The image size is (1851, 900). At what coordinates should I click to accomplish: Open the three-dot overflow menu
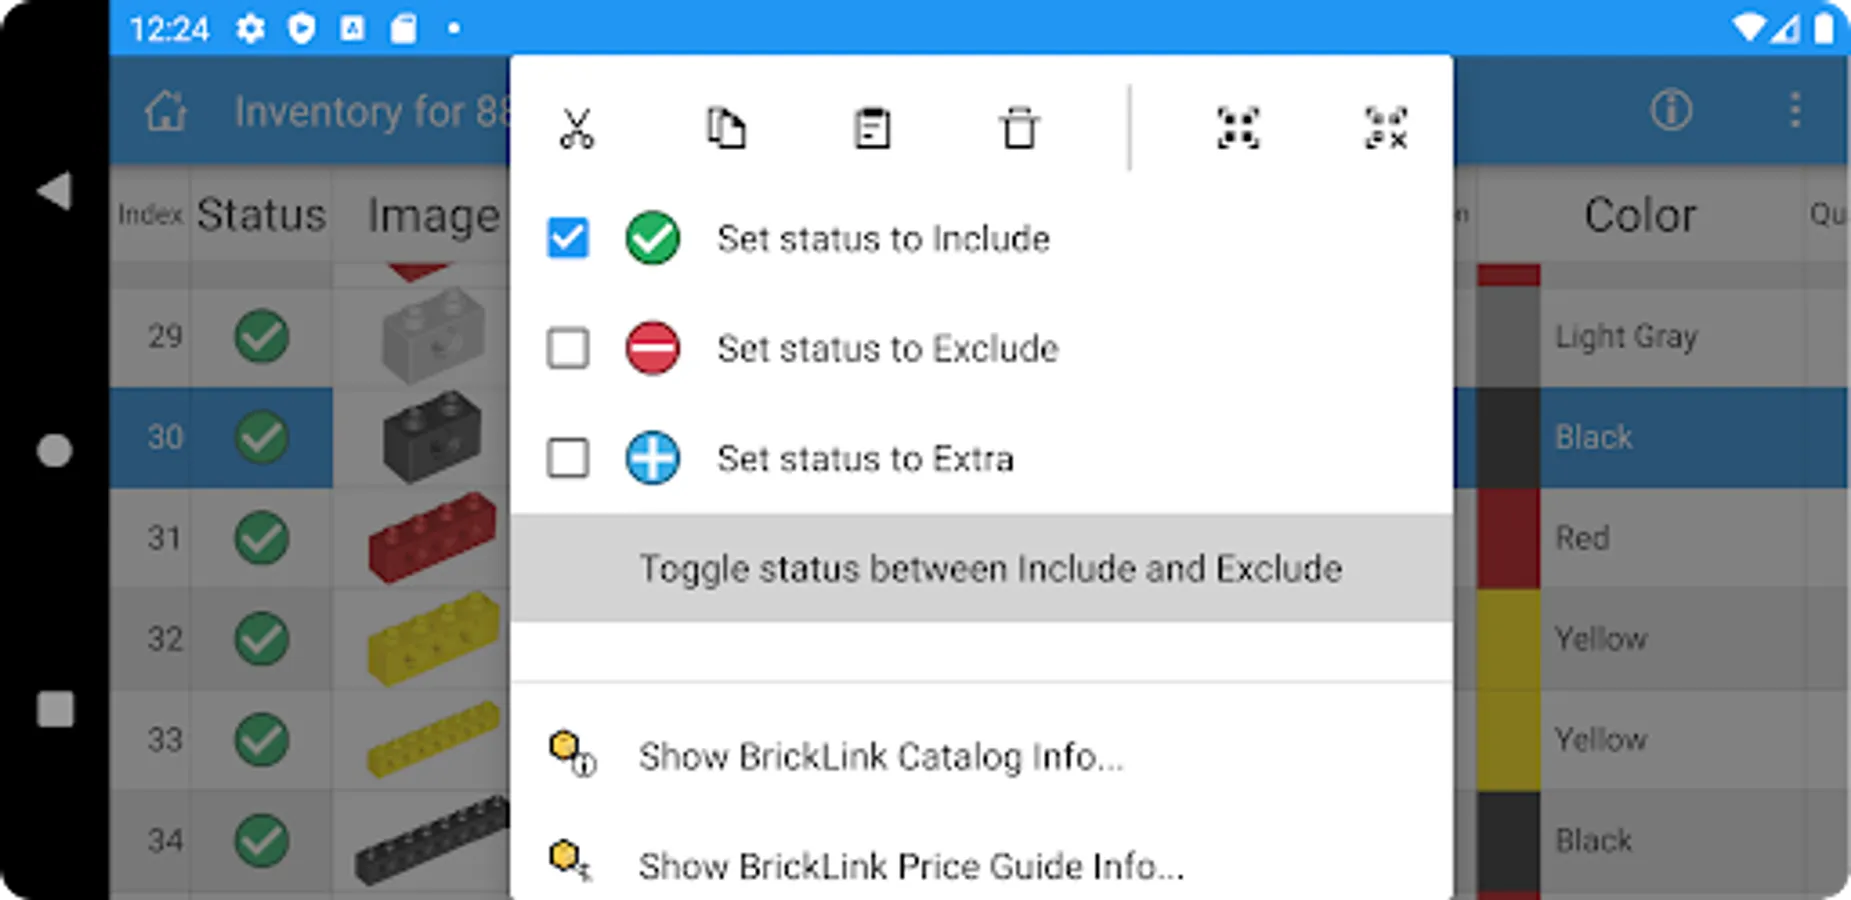pyautogui.click(x=1795, y=110)
